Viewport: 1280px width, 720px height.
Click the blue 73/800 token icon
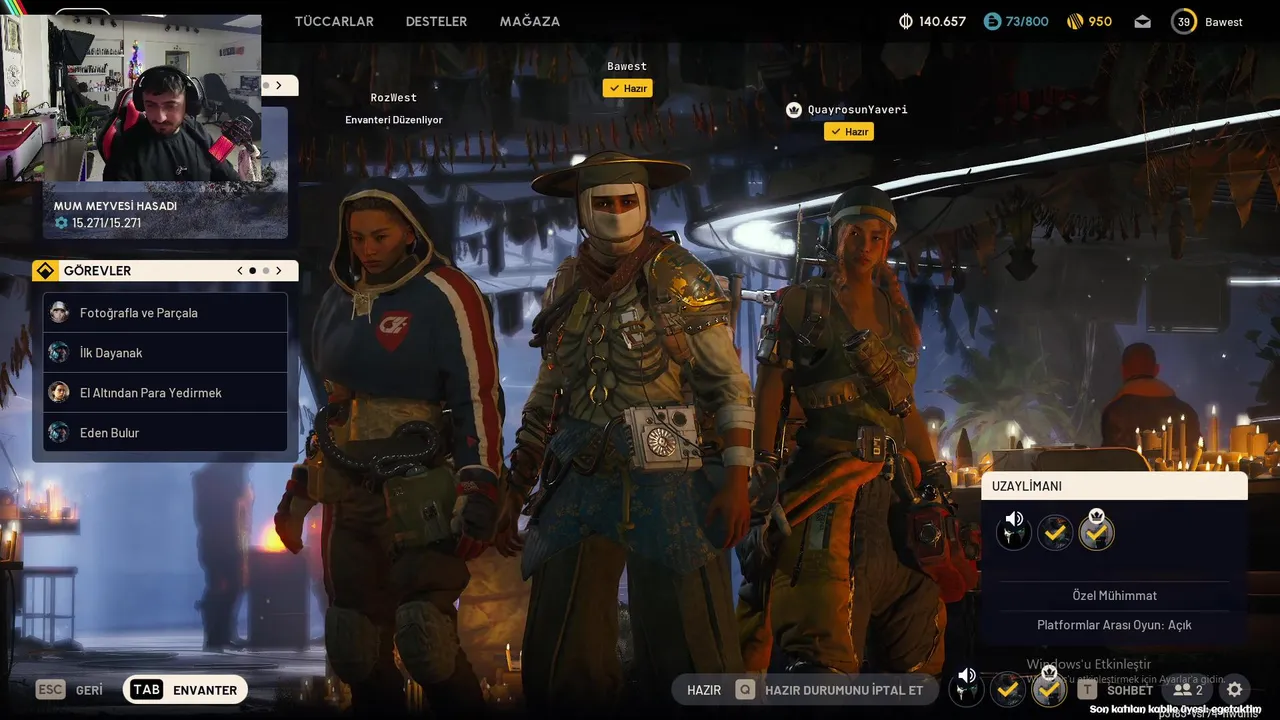point(992,21)
